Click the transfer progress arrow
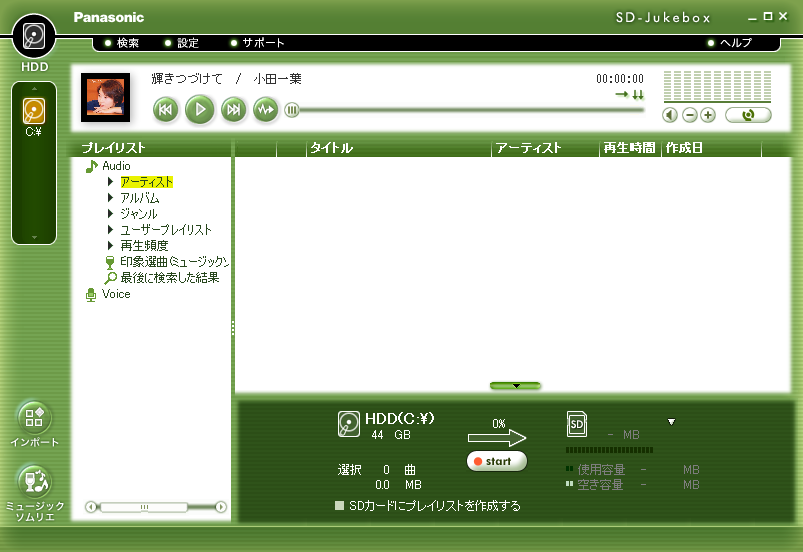 [497, 438]
